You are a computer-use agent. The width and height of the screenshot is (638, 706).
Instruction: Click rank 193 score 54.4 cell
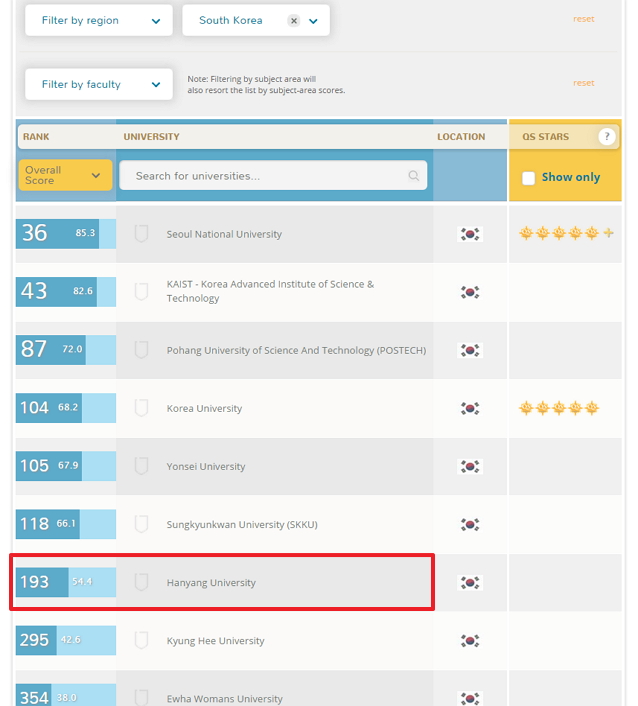(66, 582)
